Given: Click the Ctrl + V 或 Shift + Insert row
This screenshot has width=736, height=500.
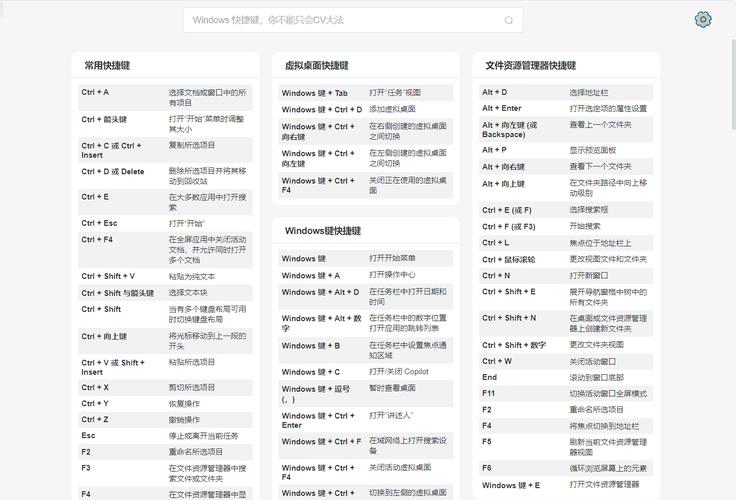Looking at the screenshot, I should (x=165, y=367).
